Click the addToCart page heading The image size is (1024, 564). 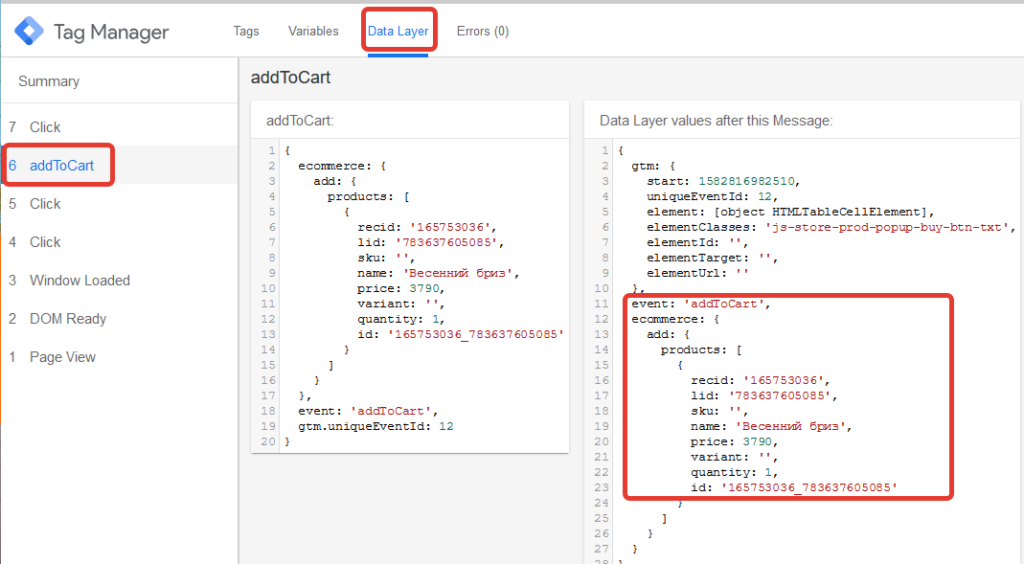291,77
